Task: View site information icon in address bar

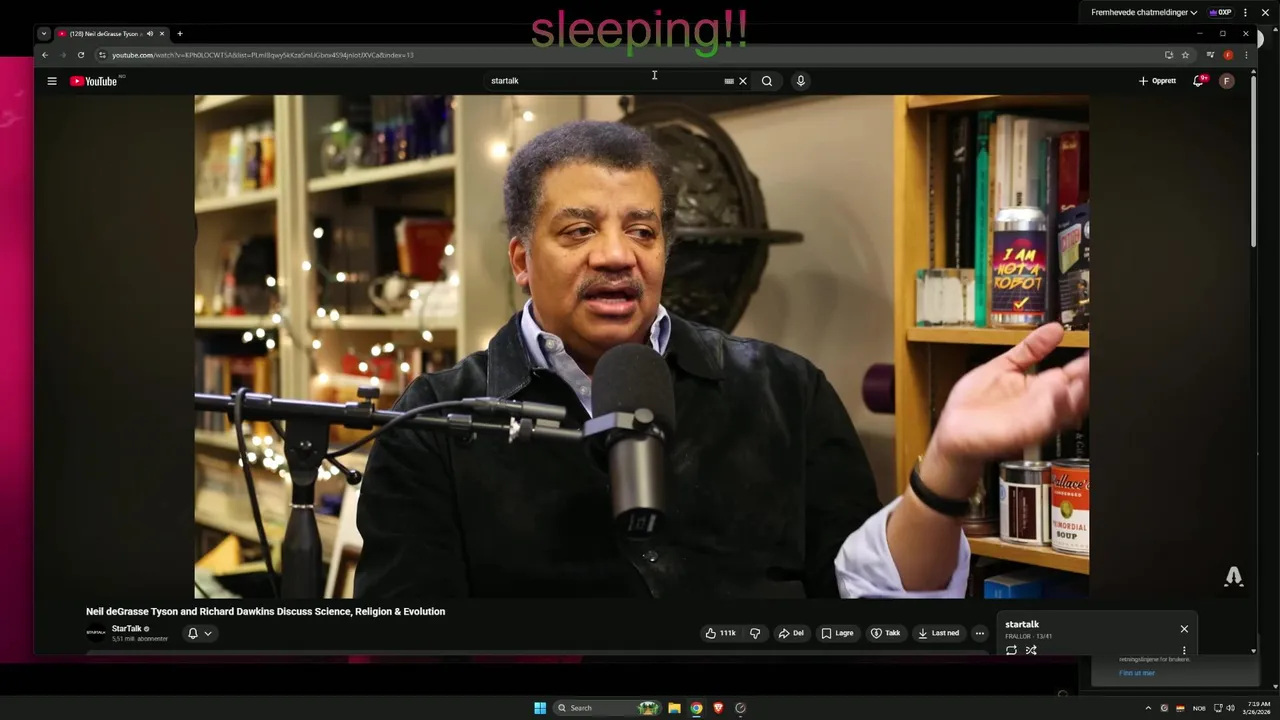Action: (103, 55)
